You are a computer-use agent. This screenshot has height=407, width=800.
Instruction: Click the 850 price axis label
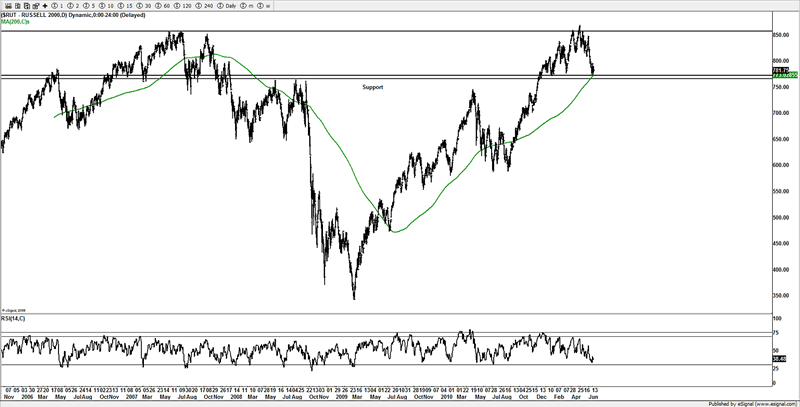(781, 35)
